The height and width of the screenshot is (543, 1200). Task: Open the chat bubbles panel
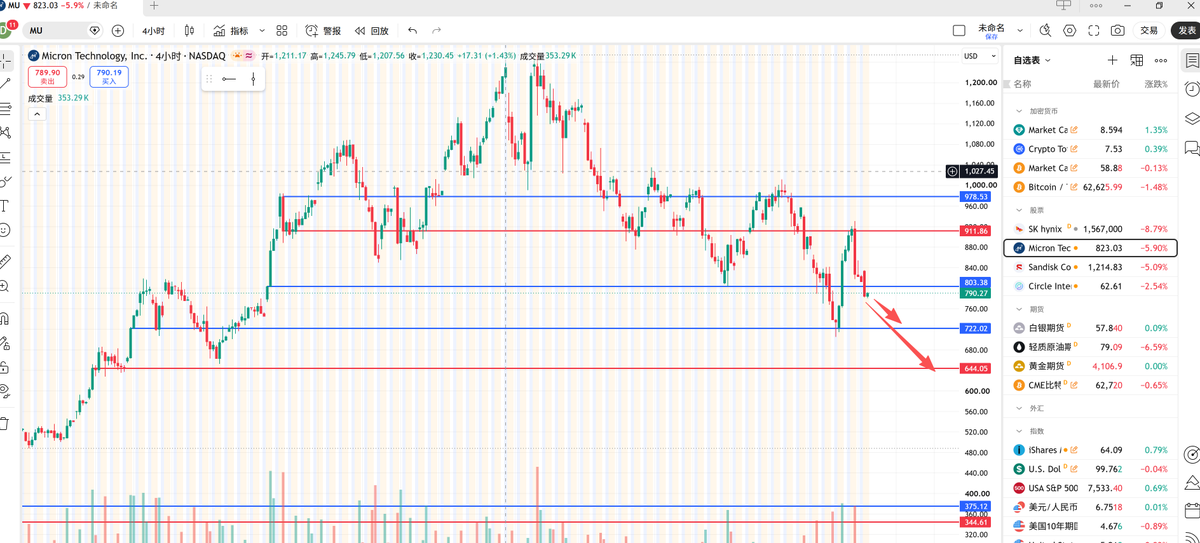[x=1192, y=148]
